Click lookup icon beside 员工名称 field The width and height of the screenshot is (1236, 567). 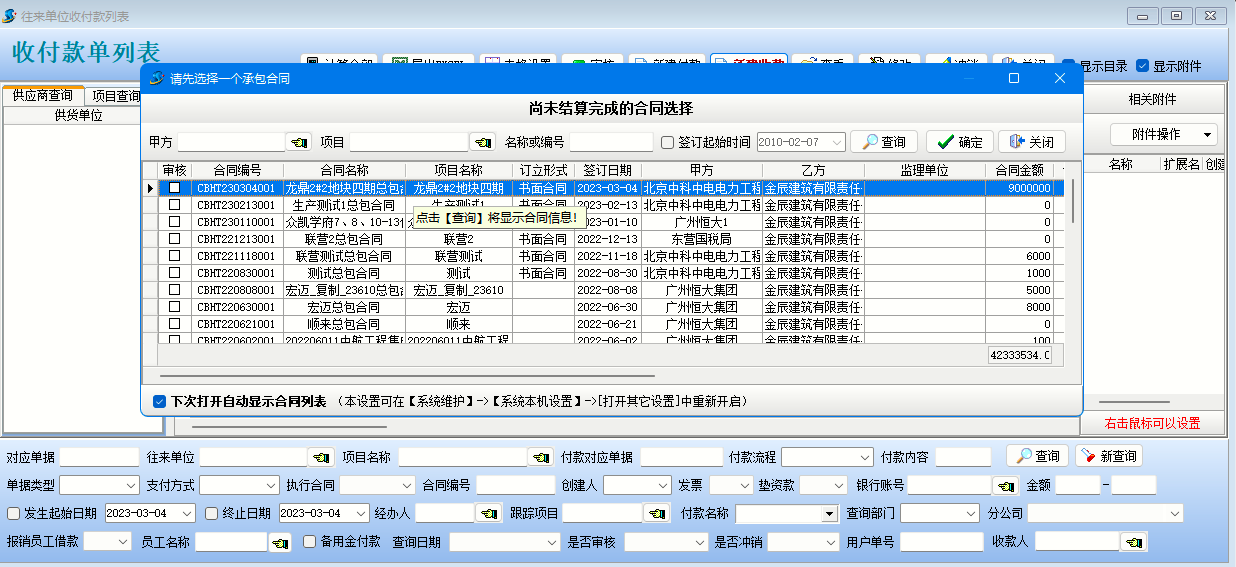point(281,541)
